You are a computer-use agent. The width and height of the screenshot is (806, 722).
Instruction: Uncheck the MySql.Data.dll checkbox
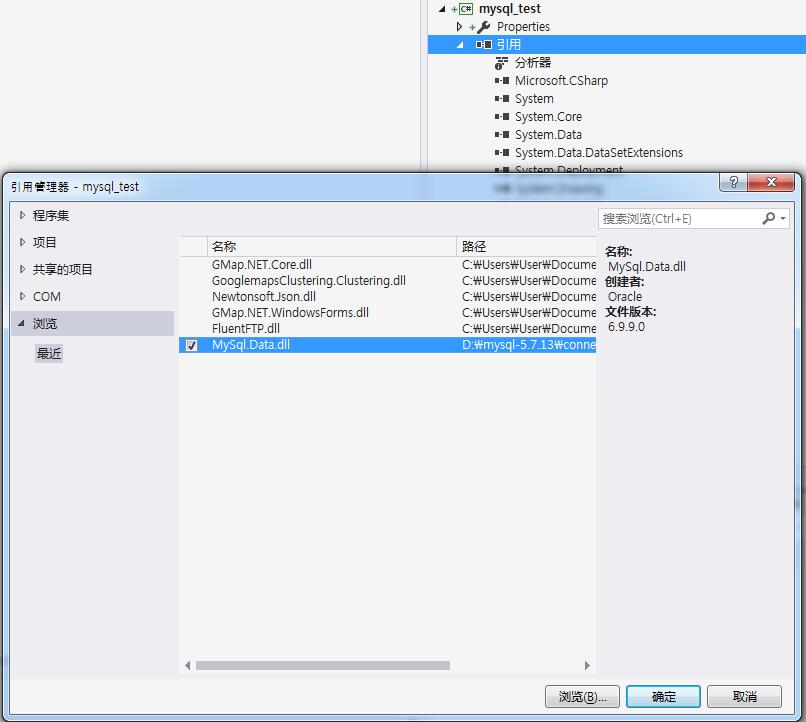click(x=191, y=345)
